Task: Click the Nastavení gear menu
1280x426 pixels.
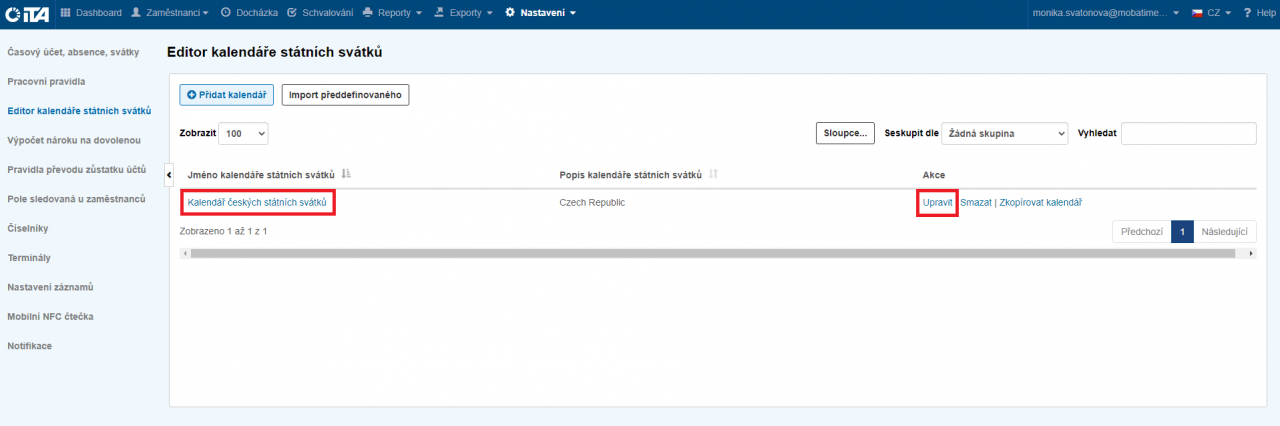Action: click(x=541, y=13)
